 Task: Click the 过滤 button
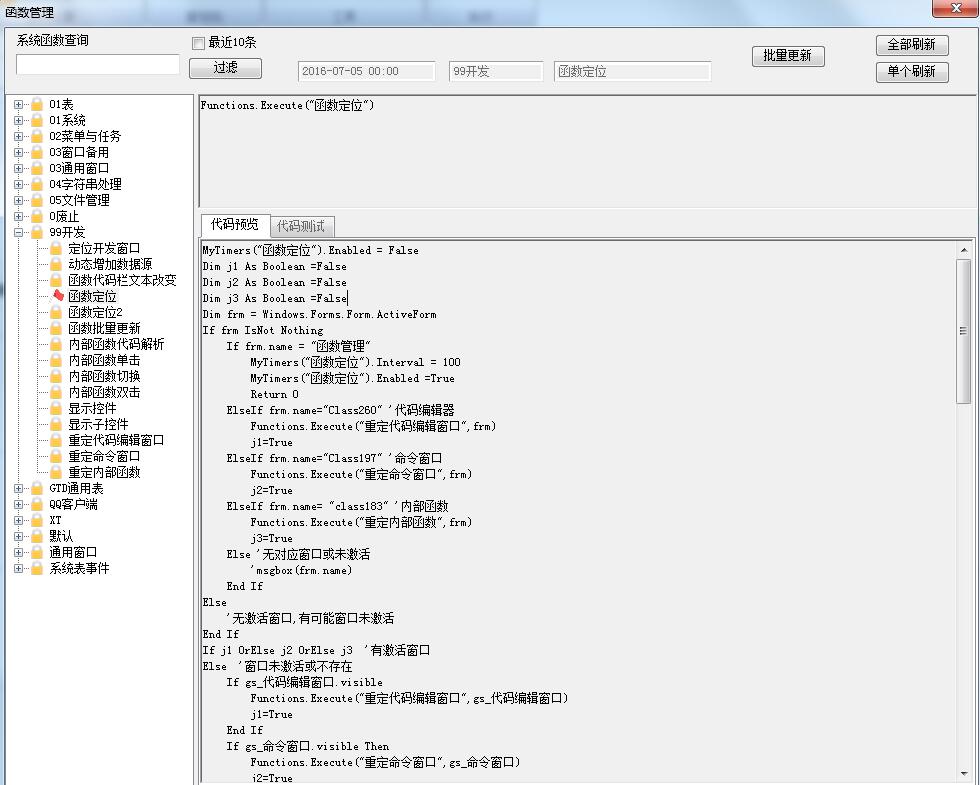click(x=225, y=68)
